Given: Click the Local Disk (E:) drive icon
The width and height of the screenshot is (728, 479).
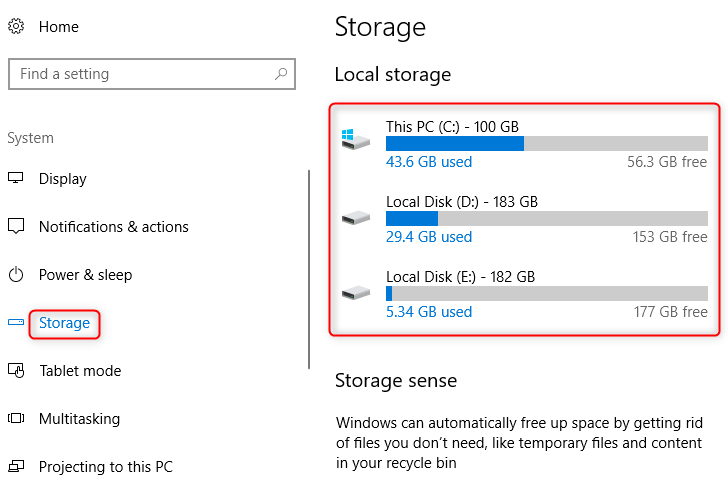Looking at the screenshot, I should click(x=354, y=293).
